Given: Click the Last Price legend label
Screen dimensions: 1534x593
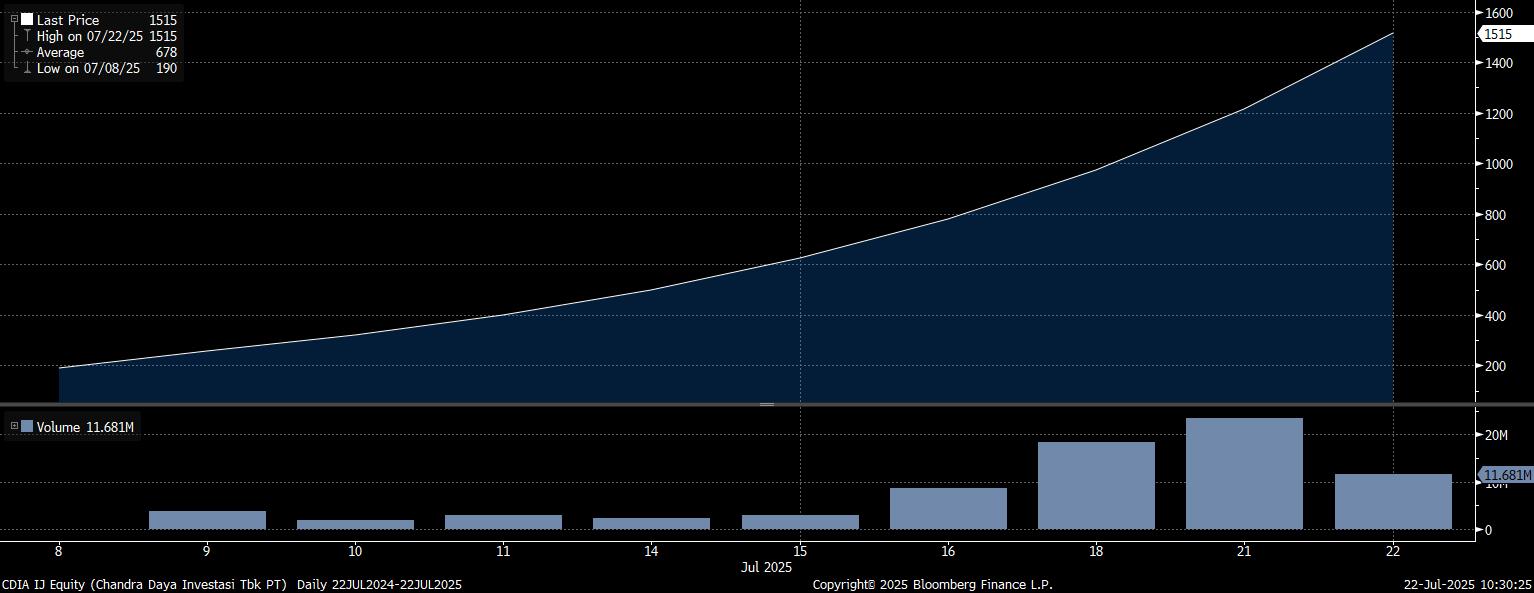Looking at the screenshot, I should pos(68,20).
